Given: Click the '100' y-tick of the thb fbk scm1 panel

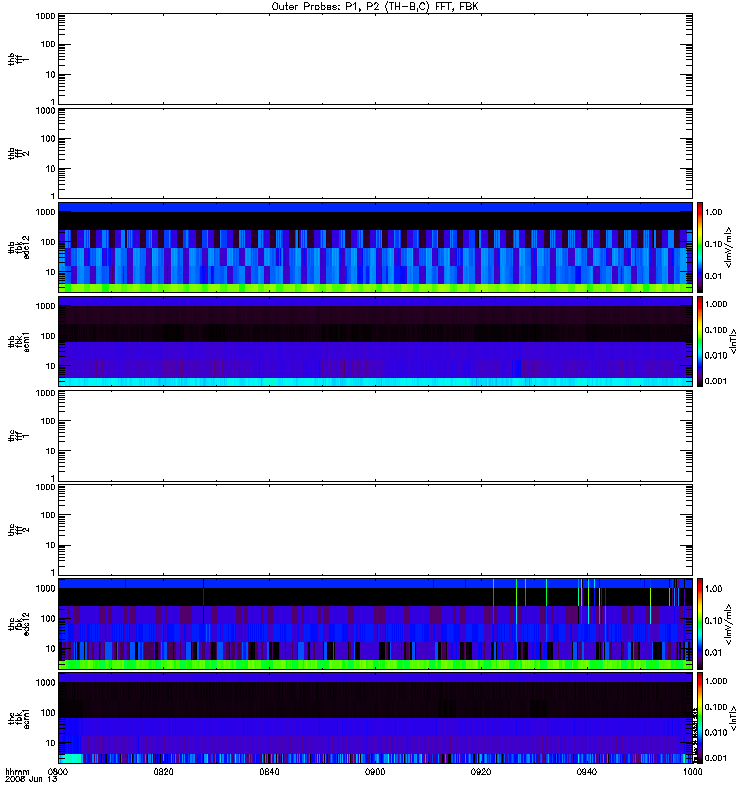Looking at the screenshot, I should coord(48,336).
